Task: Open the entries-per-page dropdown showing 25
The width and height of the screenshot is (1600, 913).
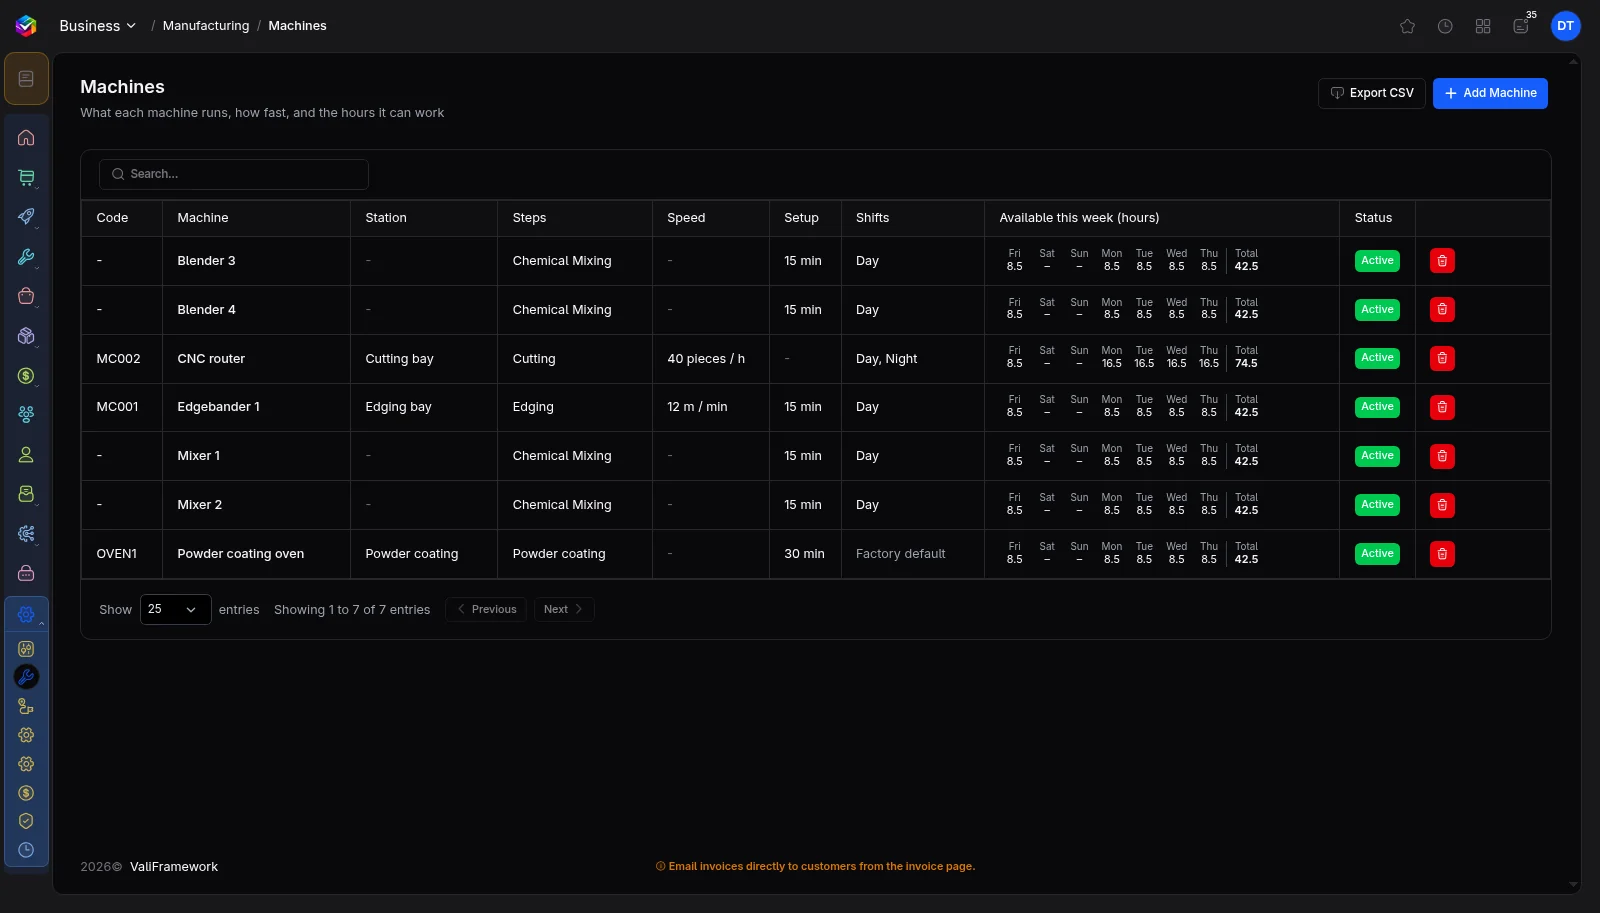Action: pyautogui.click(x=175, y=609)
